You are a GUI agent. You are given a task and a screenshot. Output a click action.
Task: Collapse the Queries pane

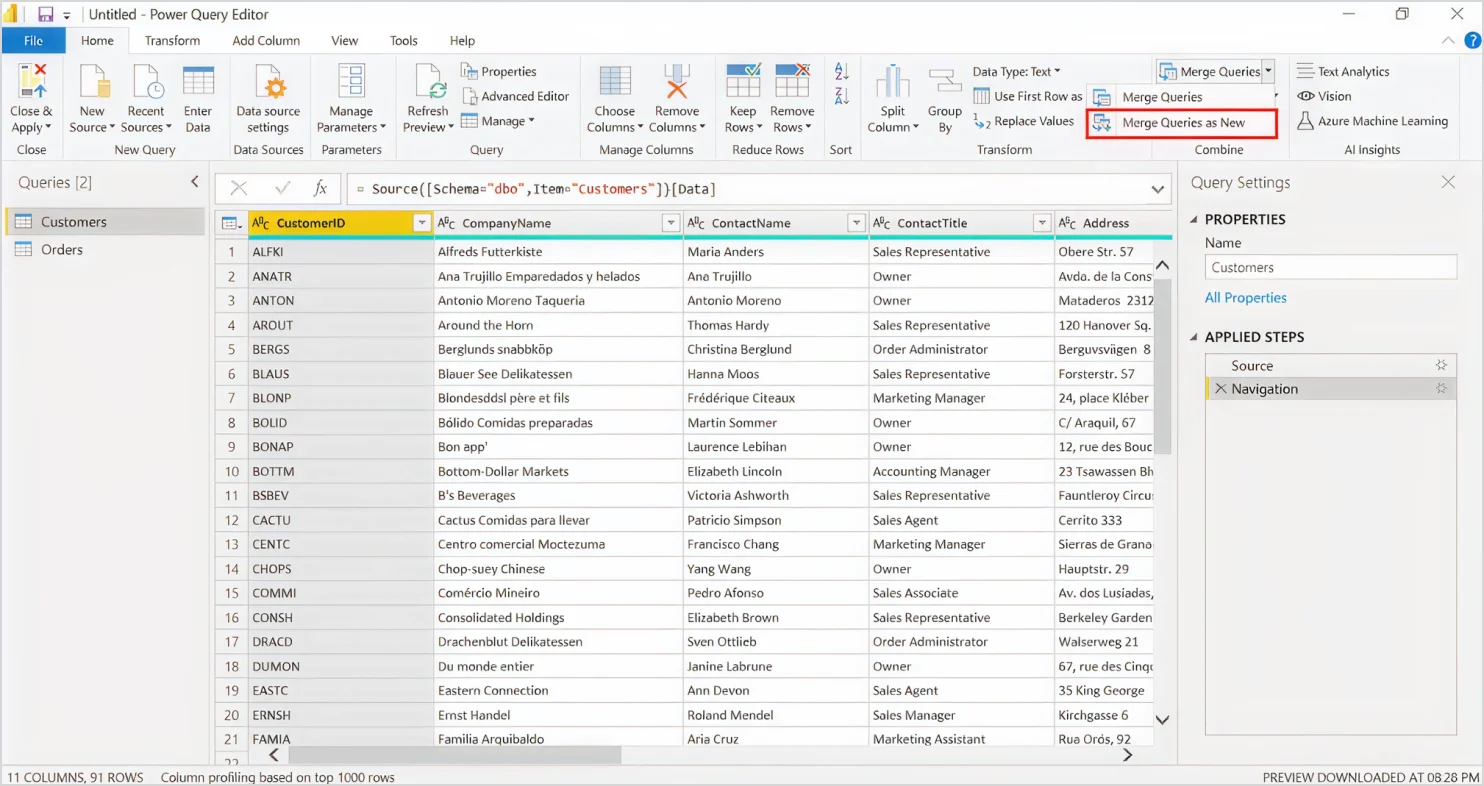point(195,182)
